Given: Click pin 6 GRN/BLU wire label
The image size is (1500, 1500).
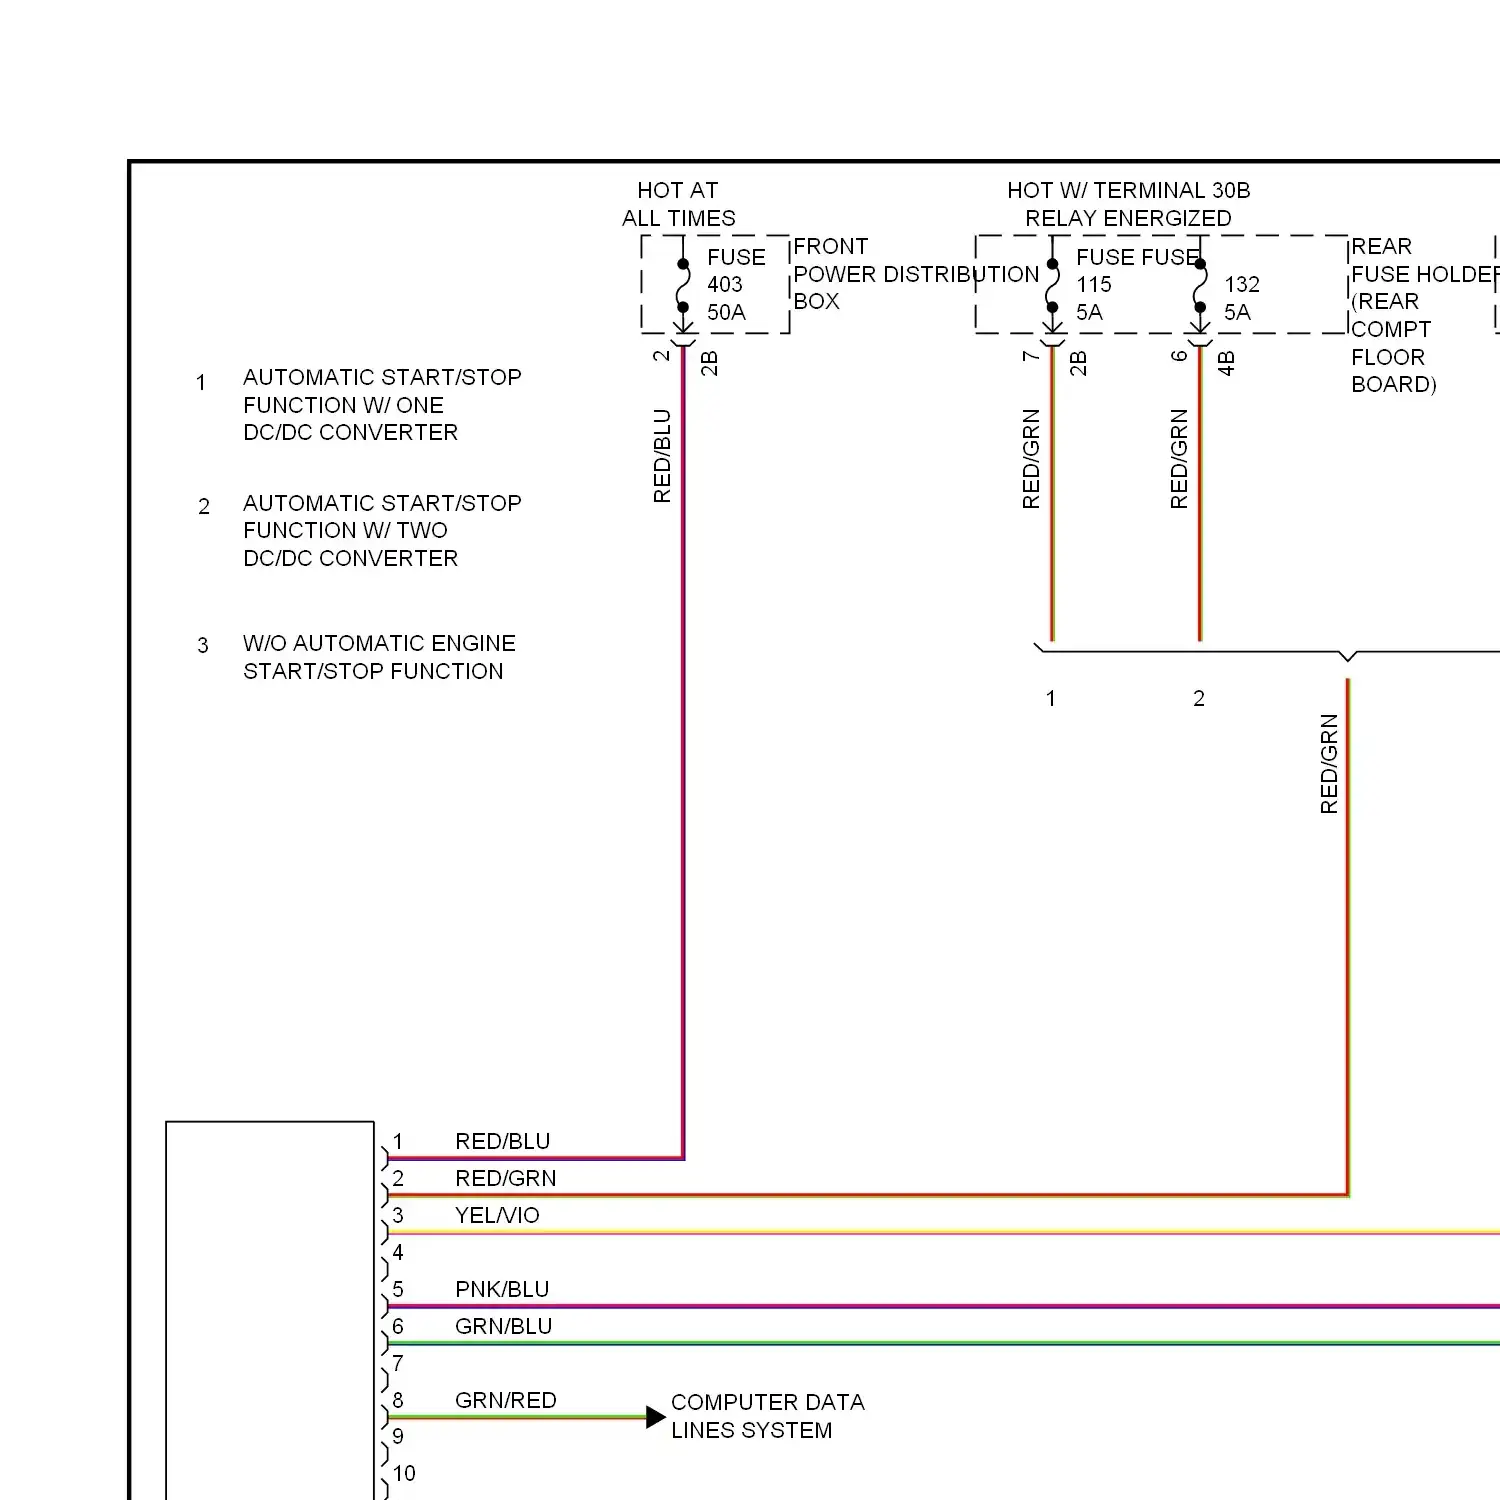Looking at the screenshot, I should pyautogui.click(x=503, y=1326).
